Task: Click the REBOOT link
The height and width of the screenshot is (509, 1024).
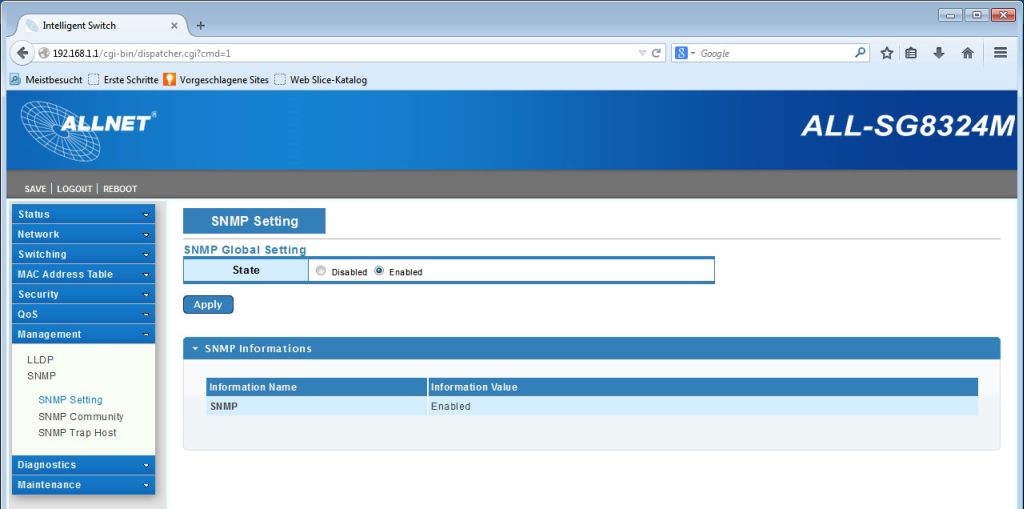Action: pos(120,189)
